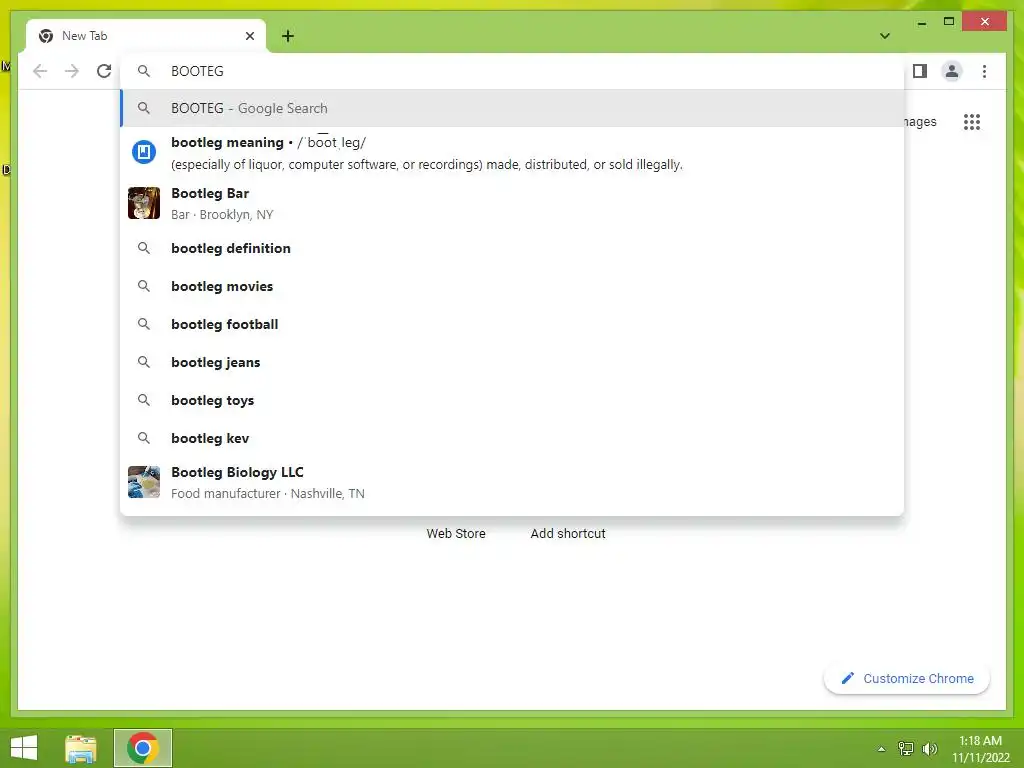The height and width of the screenshot is (768, 1024).
Task: Open File Explorer from taskbar
Action: (81, 748)
